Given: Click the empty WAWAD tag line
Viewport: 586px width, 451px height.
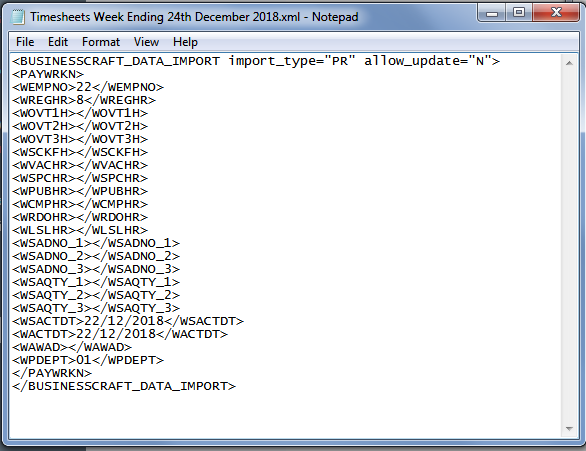Looking at the screenshot, I should point(72,347).
